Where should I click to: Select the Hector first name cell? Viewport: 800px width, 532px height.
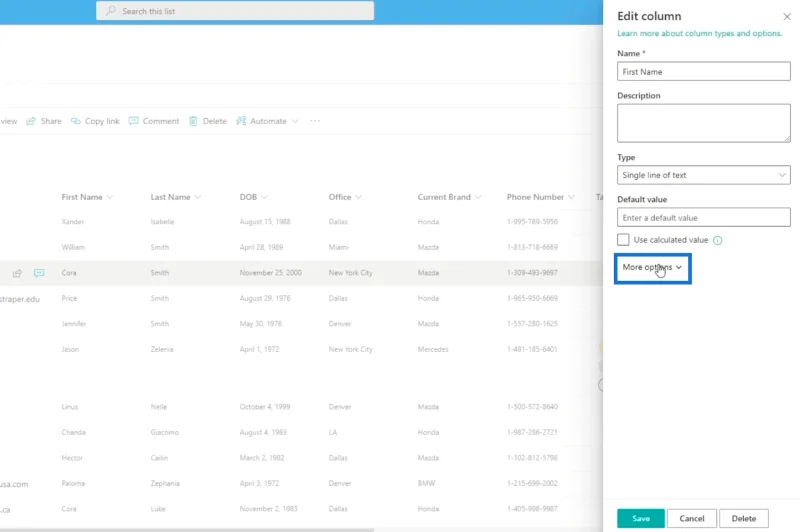[72, 458]
